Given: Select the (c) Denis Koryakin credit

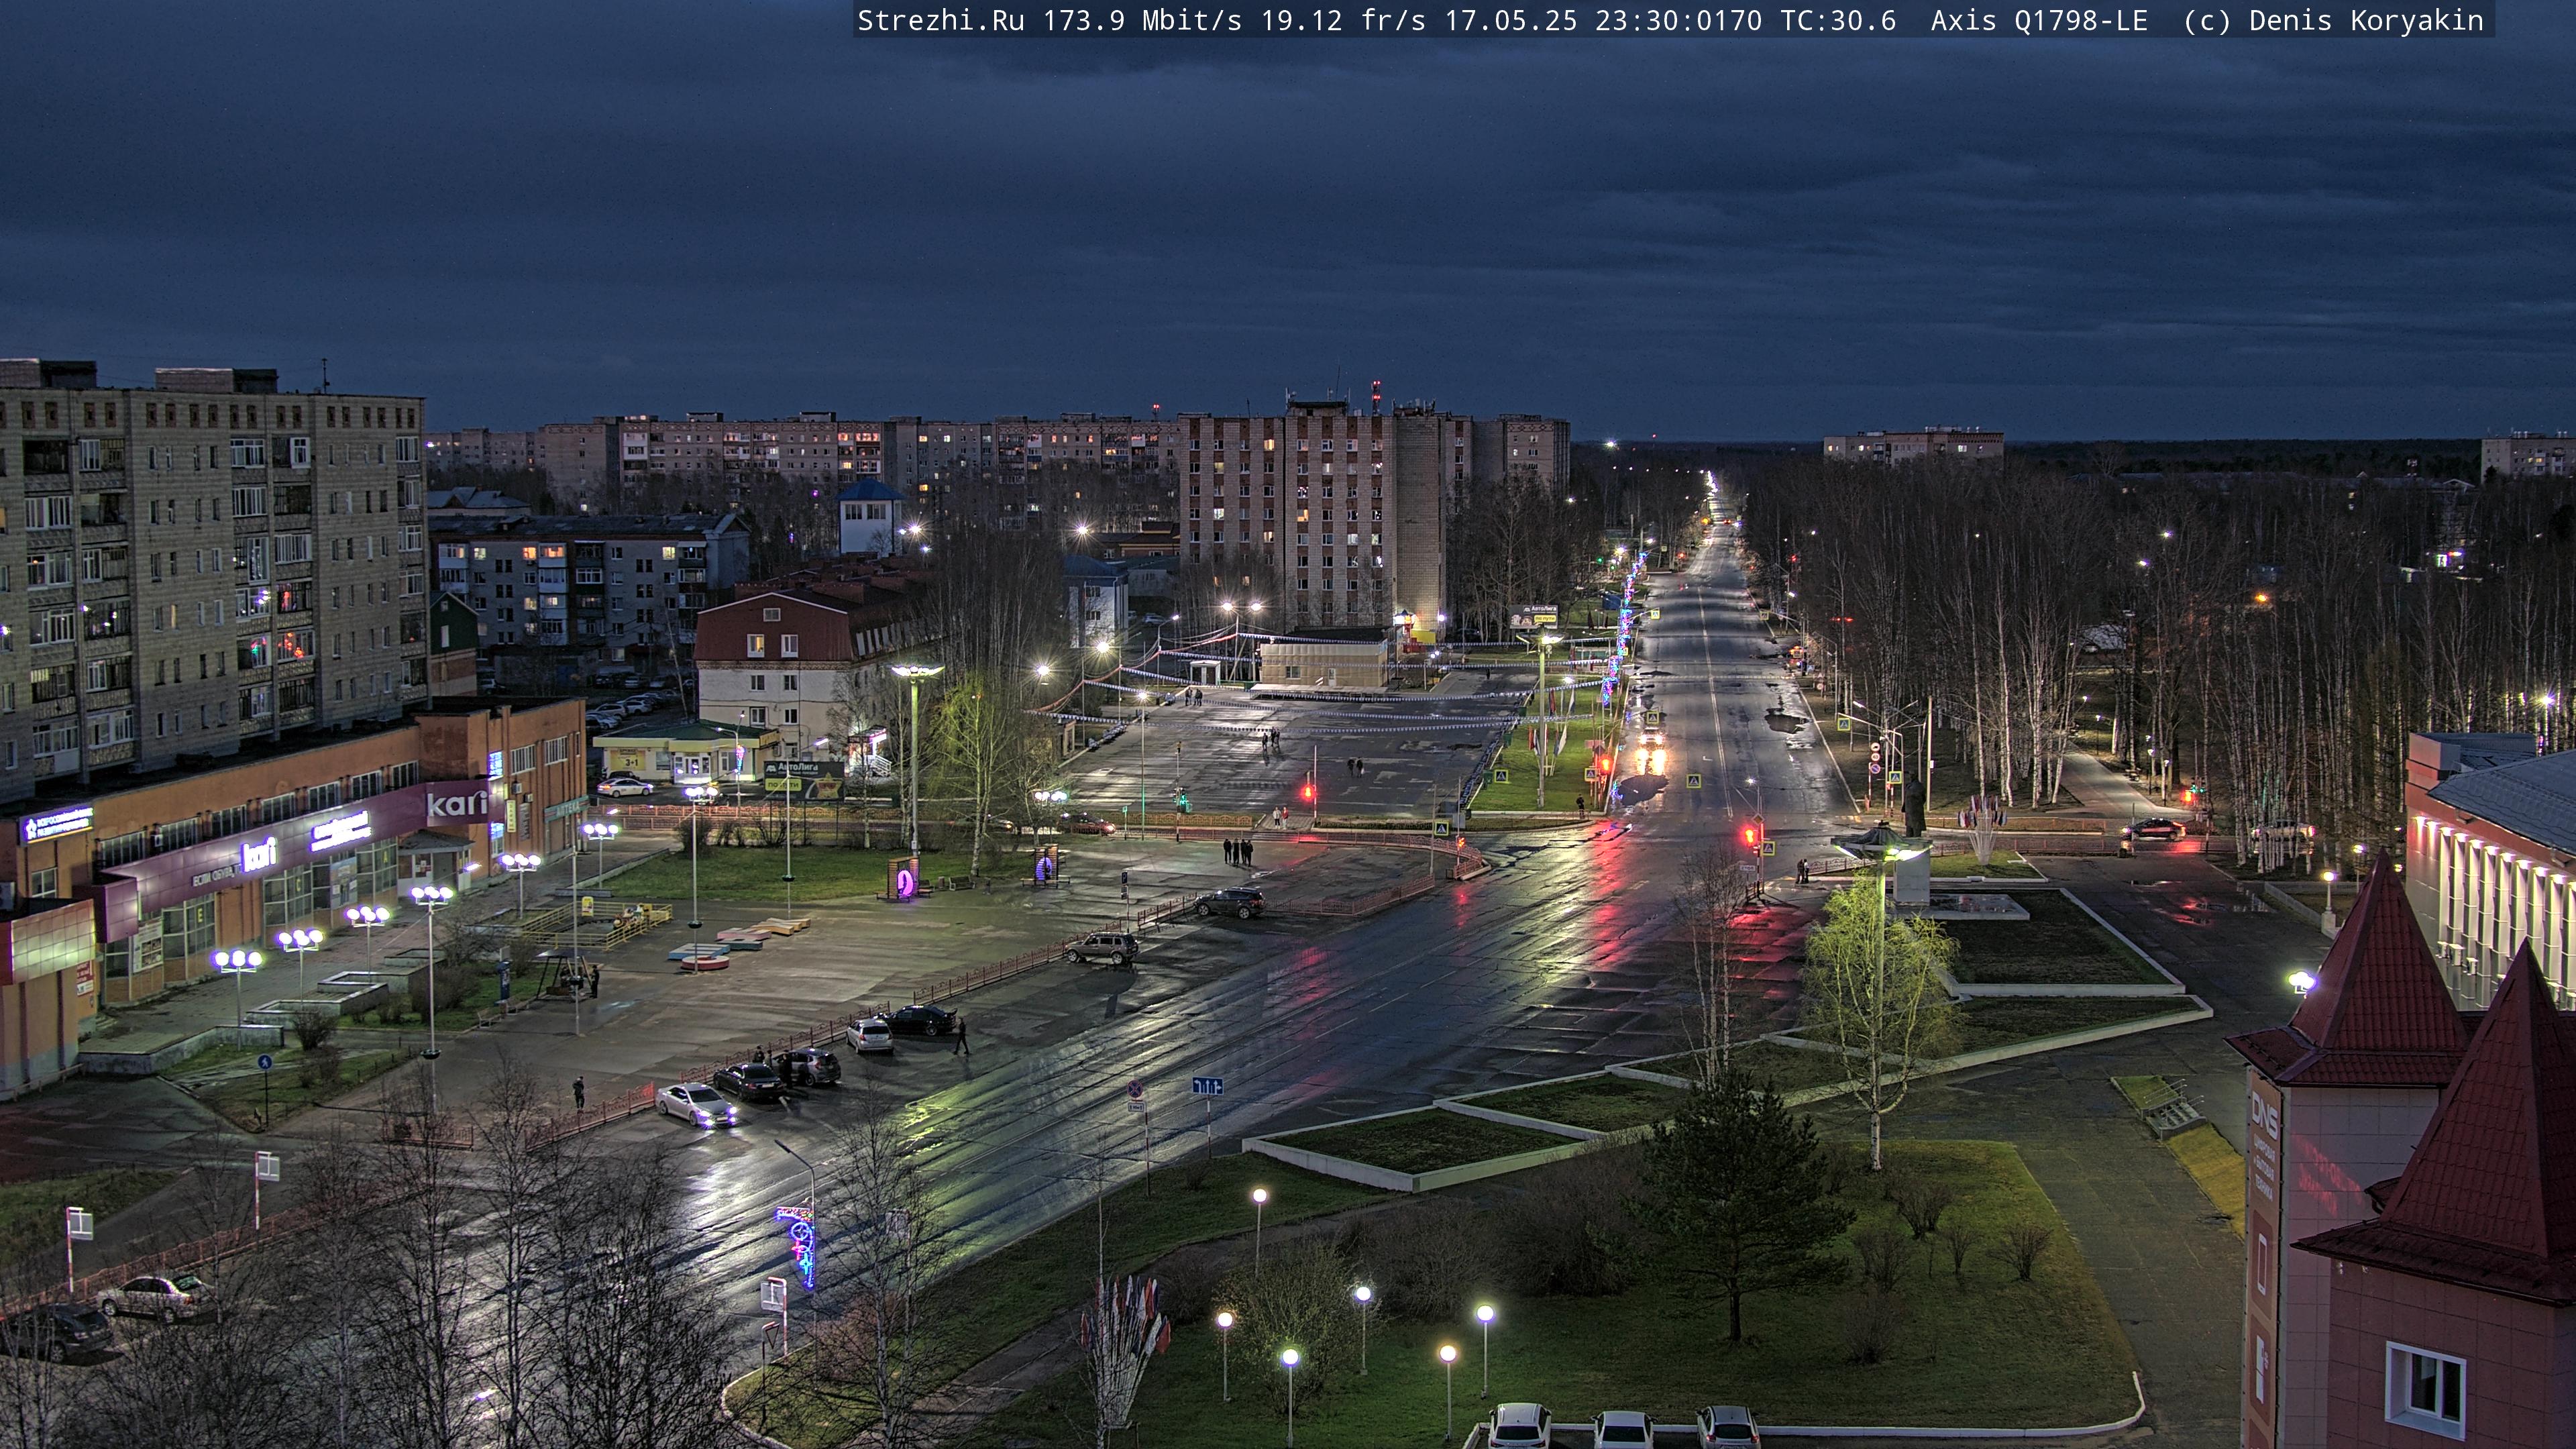Looking at the screenshot, I should coord(2333,21).
